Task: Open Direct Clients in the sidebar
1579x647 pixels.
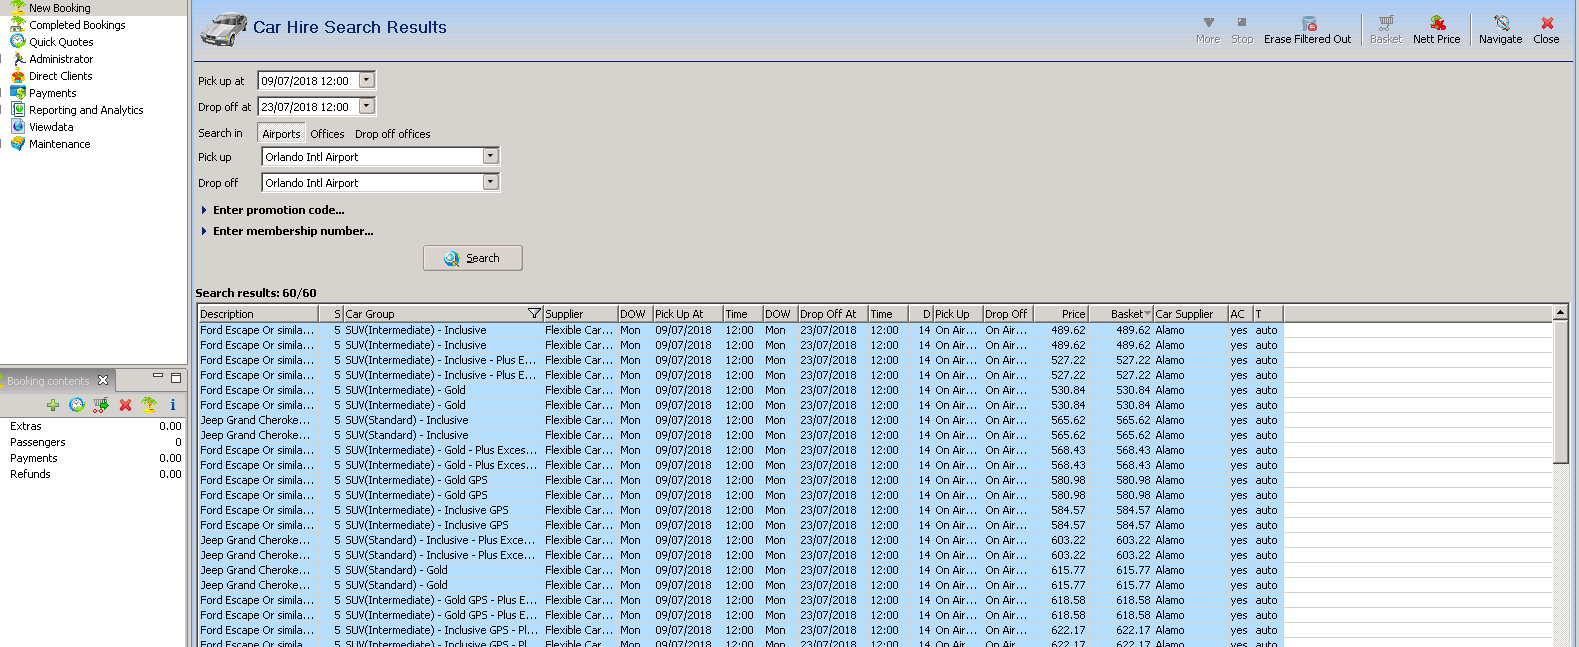Action: [x=60, y=76]
